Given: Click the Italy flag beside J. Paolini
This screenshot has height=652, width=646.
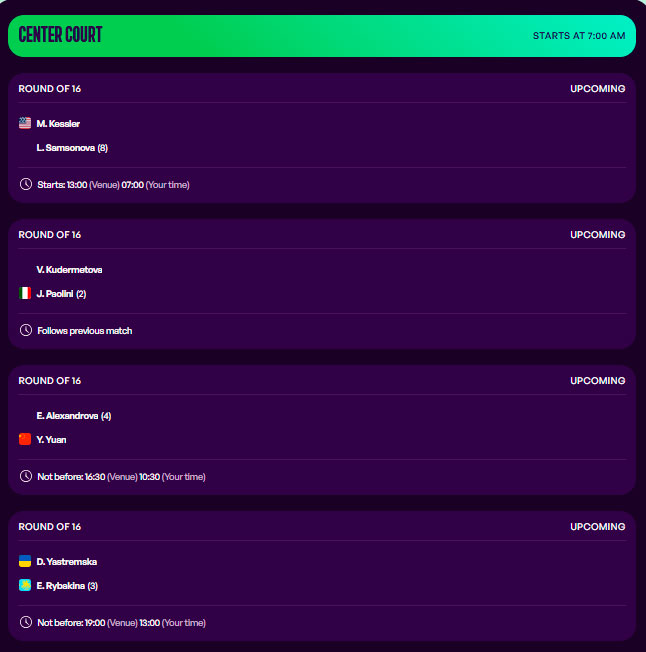Looking at the screenshot, I should pos(25,294).
